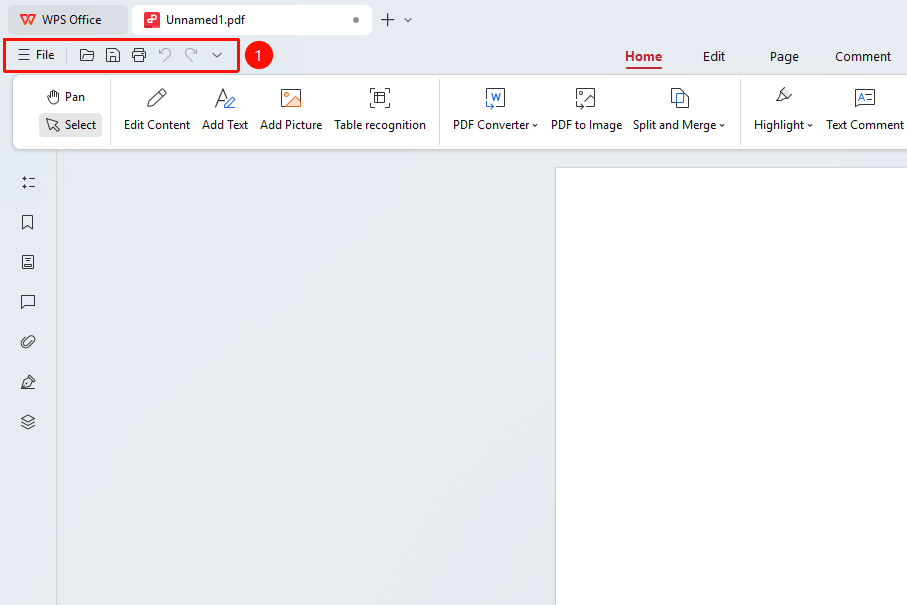Screen dimensions: 907x605
Task: Choose the Add Text tool
Action: (225, 110)
